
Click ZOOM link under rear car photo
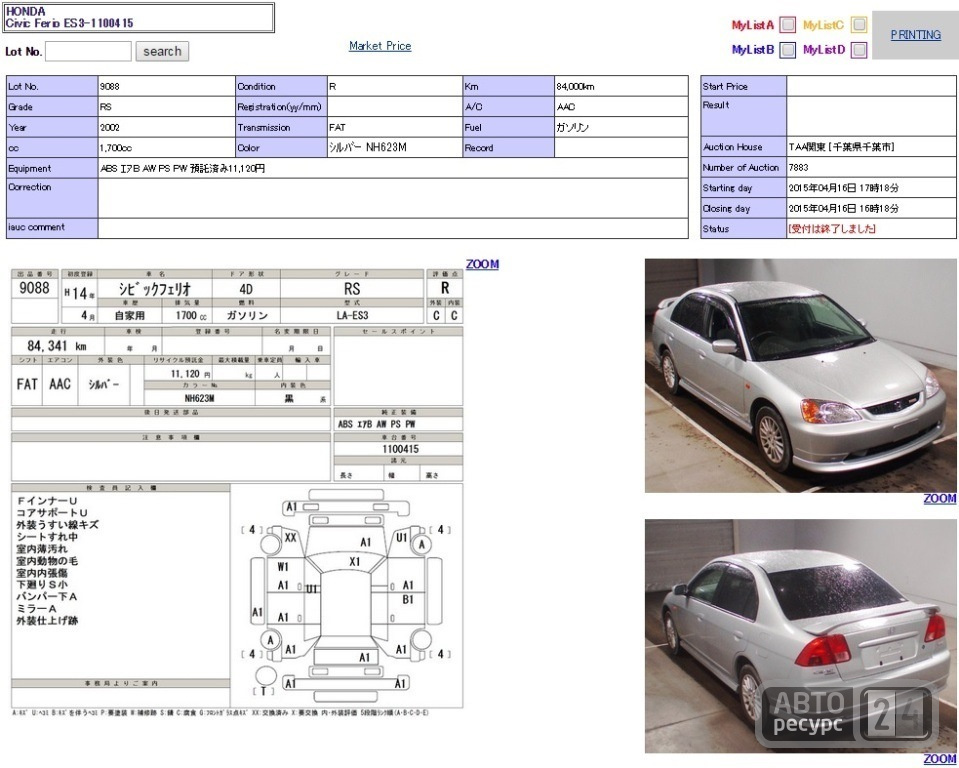939,759
